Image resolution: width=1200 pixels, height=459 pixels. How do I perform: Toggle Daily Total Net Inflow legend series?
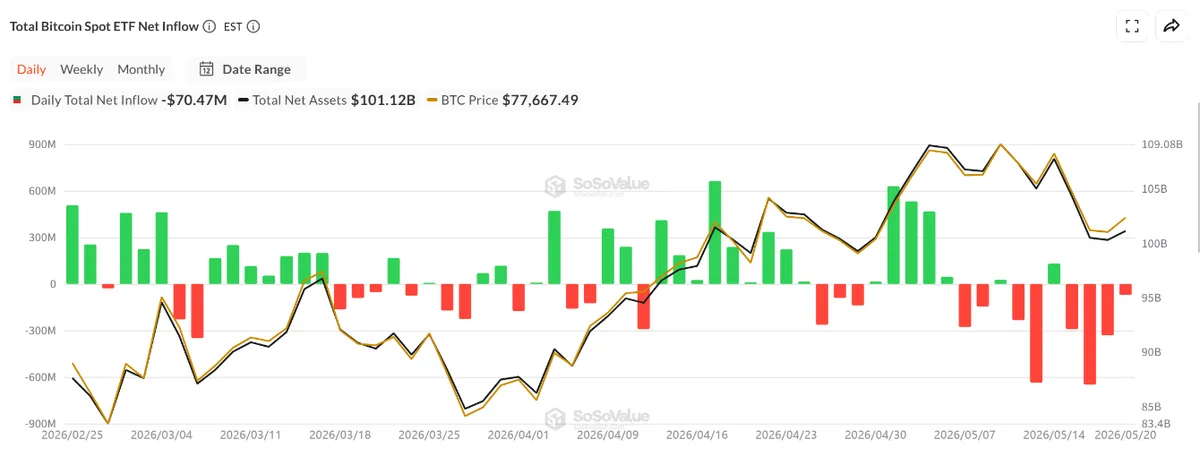click(119, 100)
